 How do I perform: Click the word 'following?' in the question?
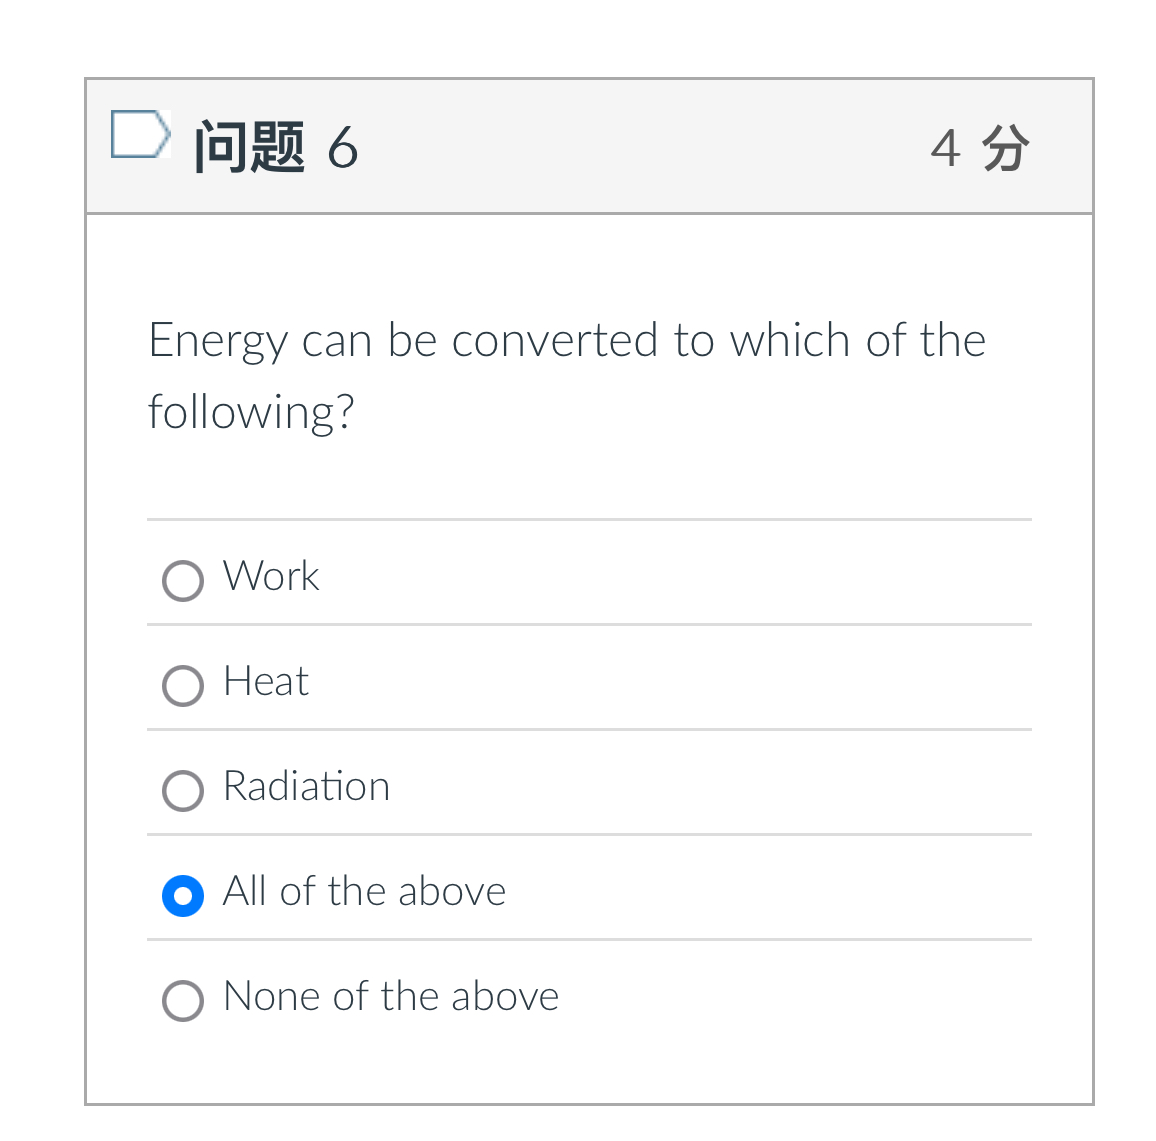click(x=251, y=412)
